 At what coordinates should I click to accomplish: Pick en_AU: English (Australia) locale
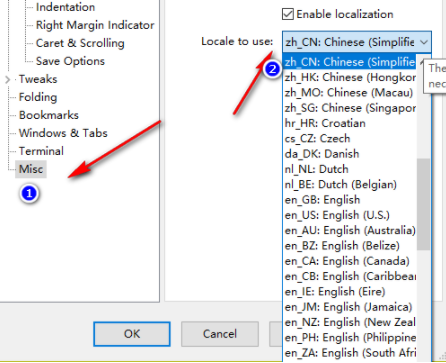click(350, 231)
